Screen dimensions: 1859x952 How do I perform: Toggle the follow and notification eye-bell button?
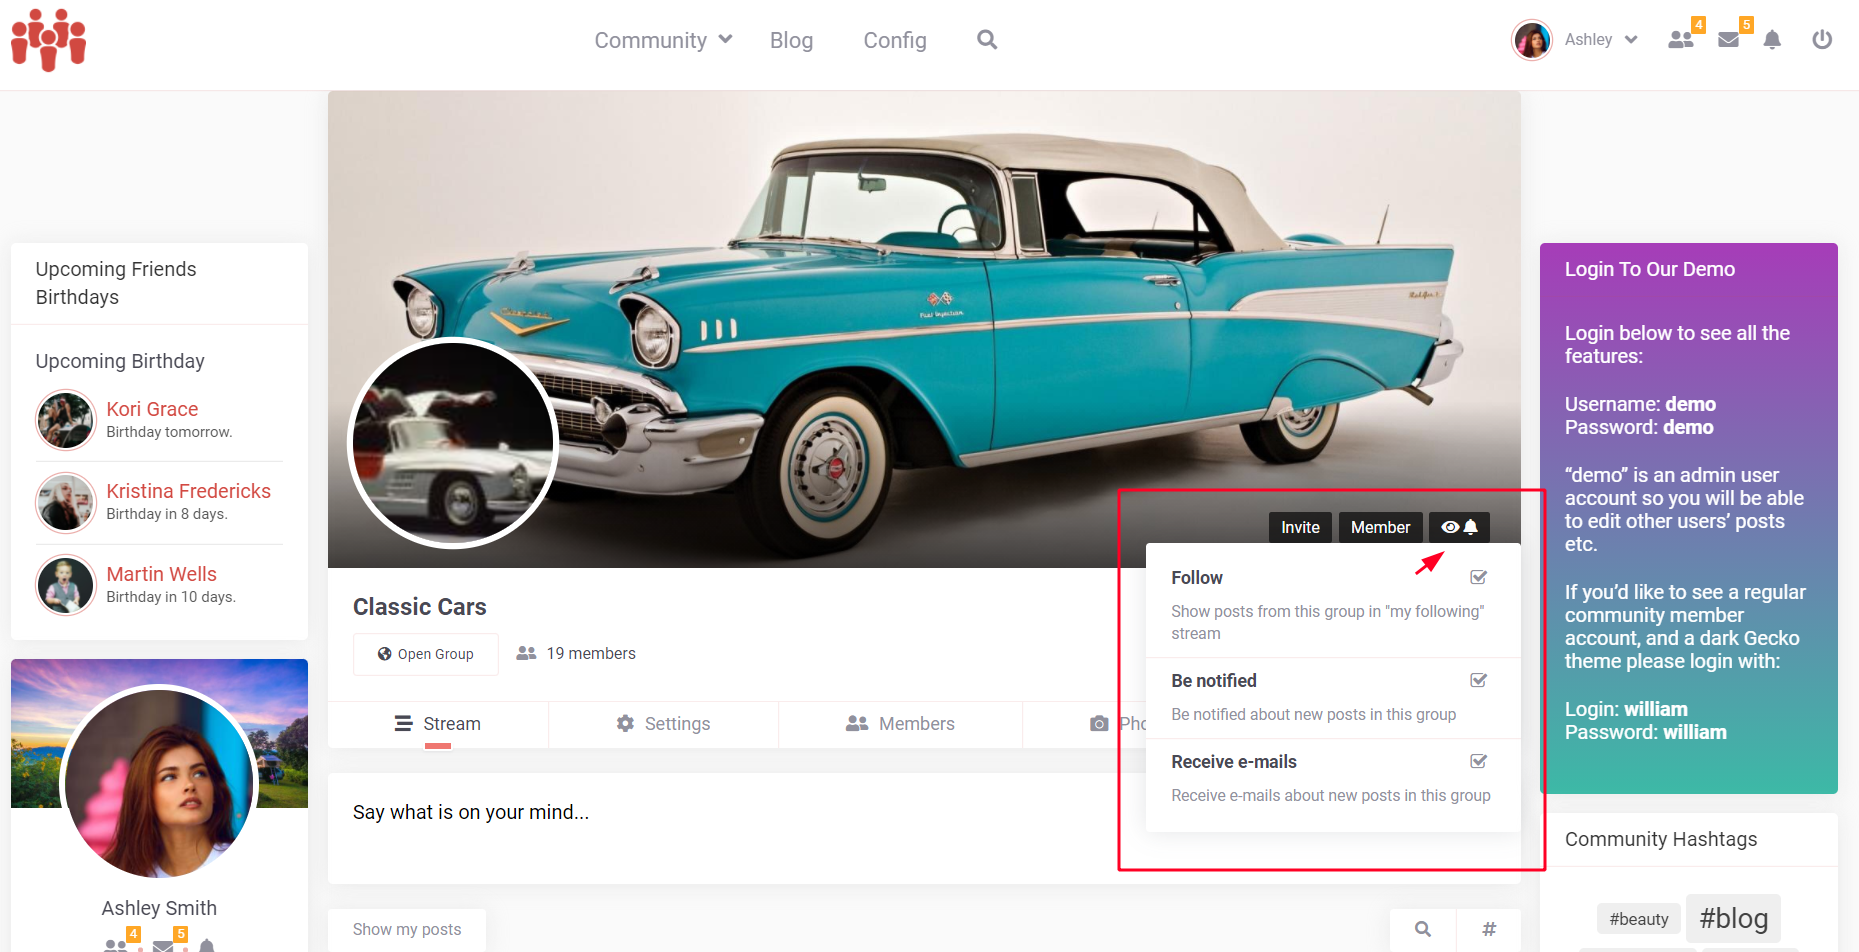pos(1459,527)
